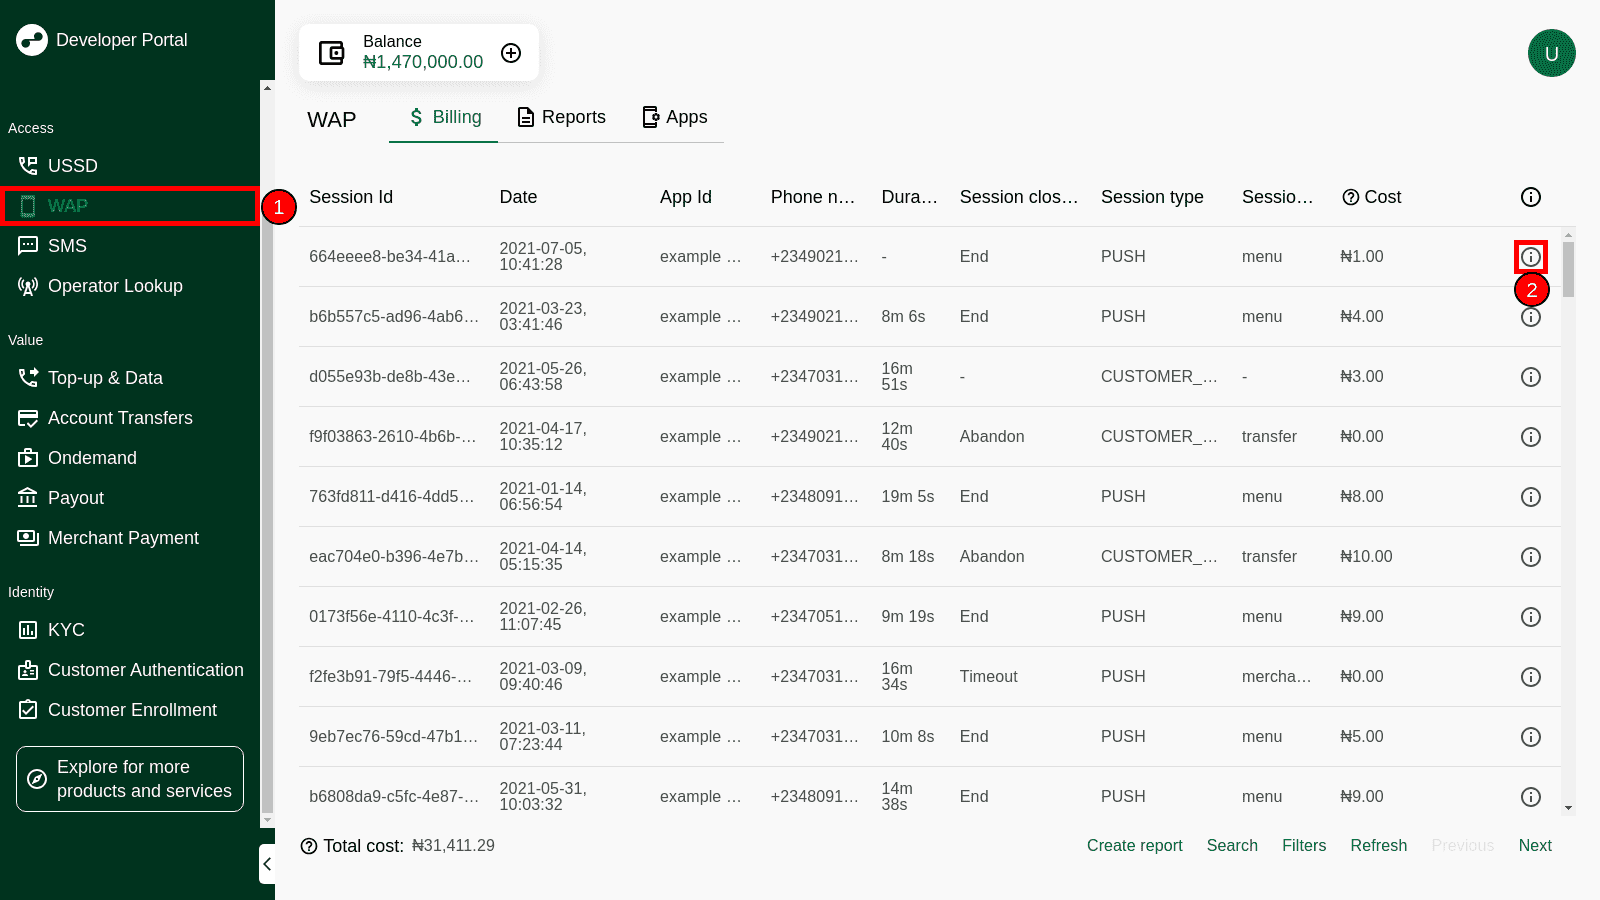Open info for session 664eeee8
This screenshot has width=1600, height=900.
(x=1530, y=257)
